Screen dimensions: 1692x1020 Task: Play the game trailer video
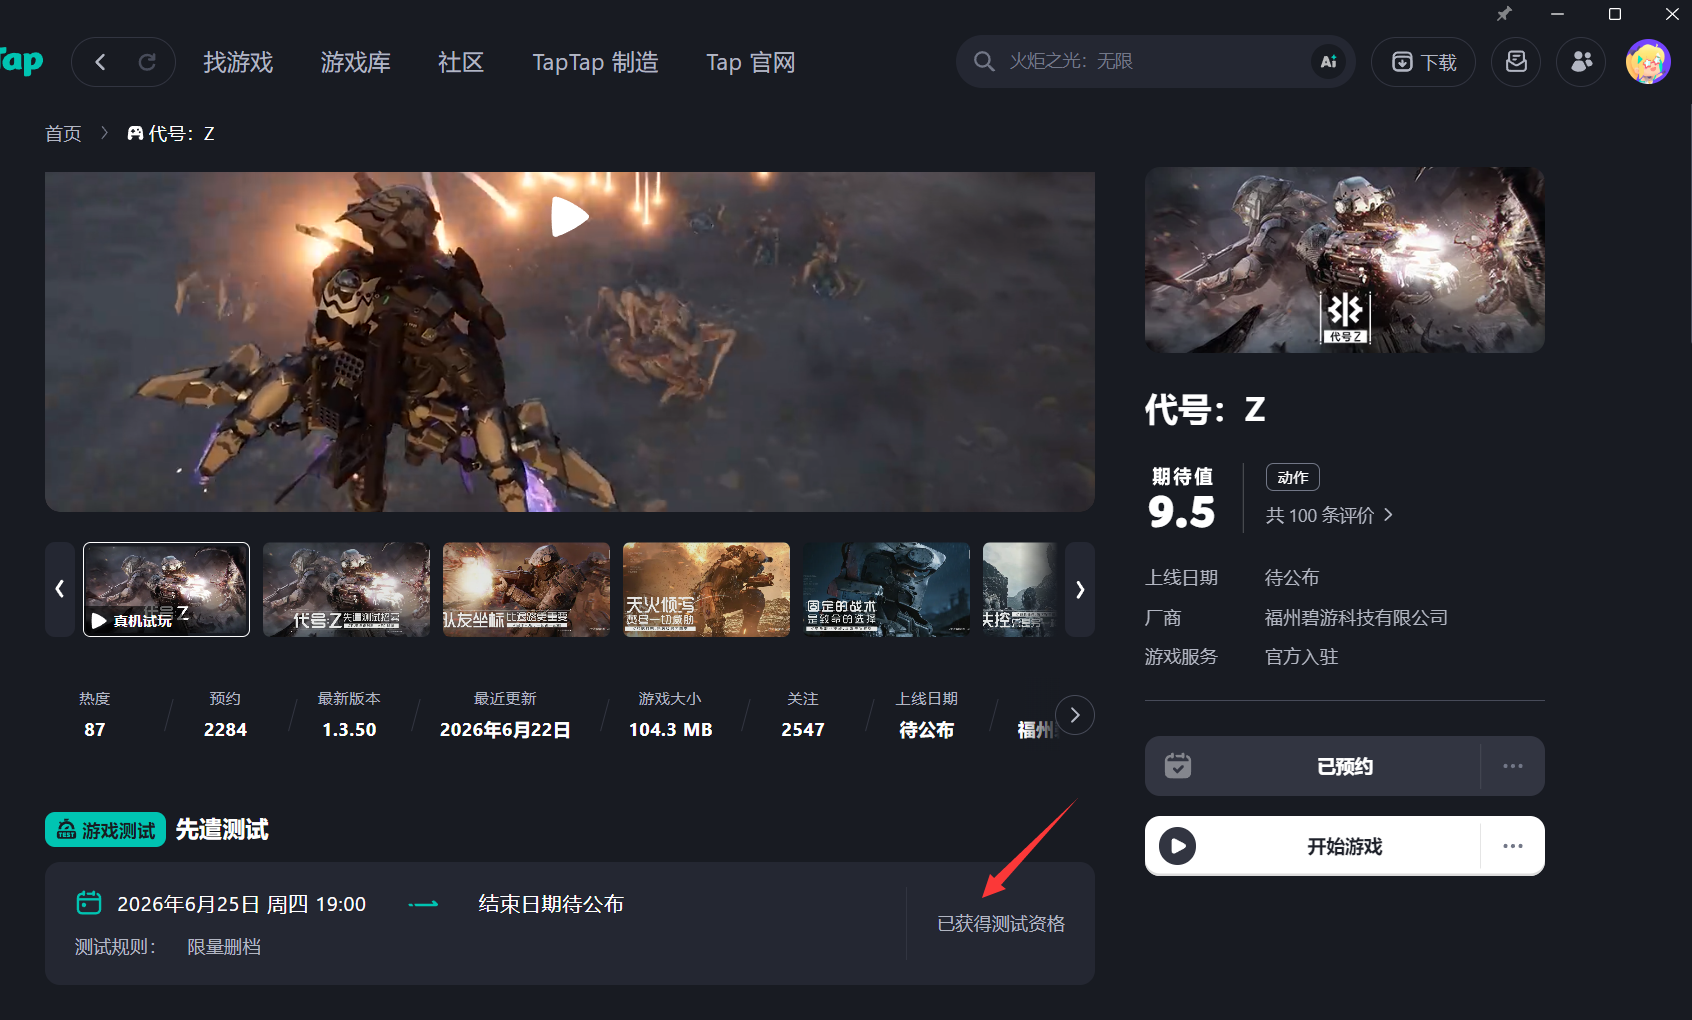pos(570,217)
